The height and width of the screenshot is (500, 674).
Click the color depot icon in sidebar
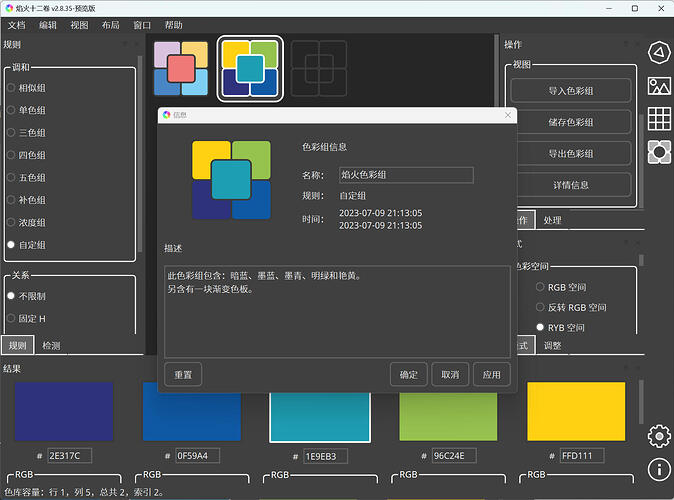[659, 151]
